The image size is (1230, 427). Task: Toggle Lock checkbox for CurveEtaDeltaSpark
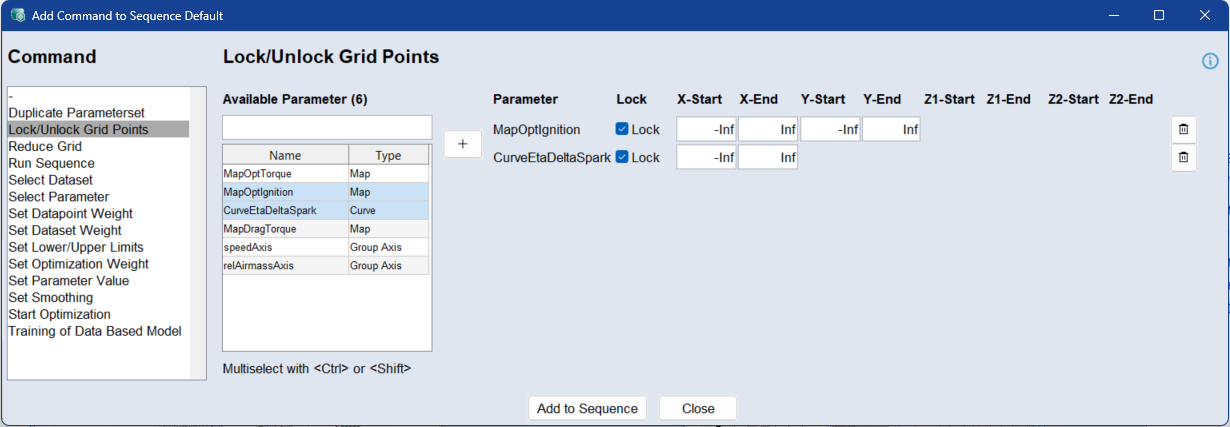(622, 157)
